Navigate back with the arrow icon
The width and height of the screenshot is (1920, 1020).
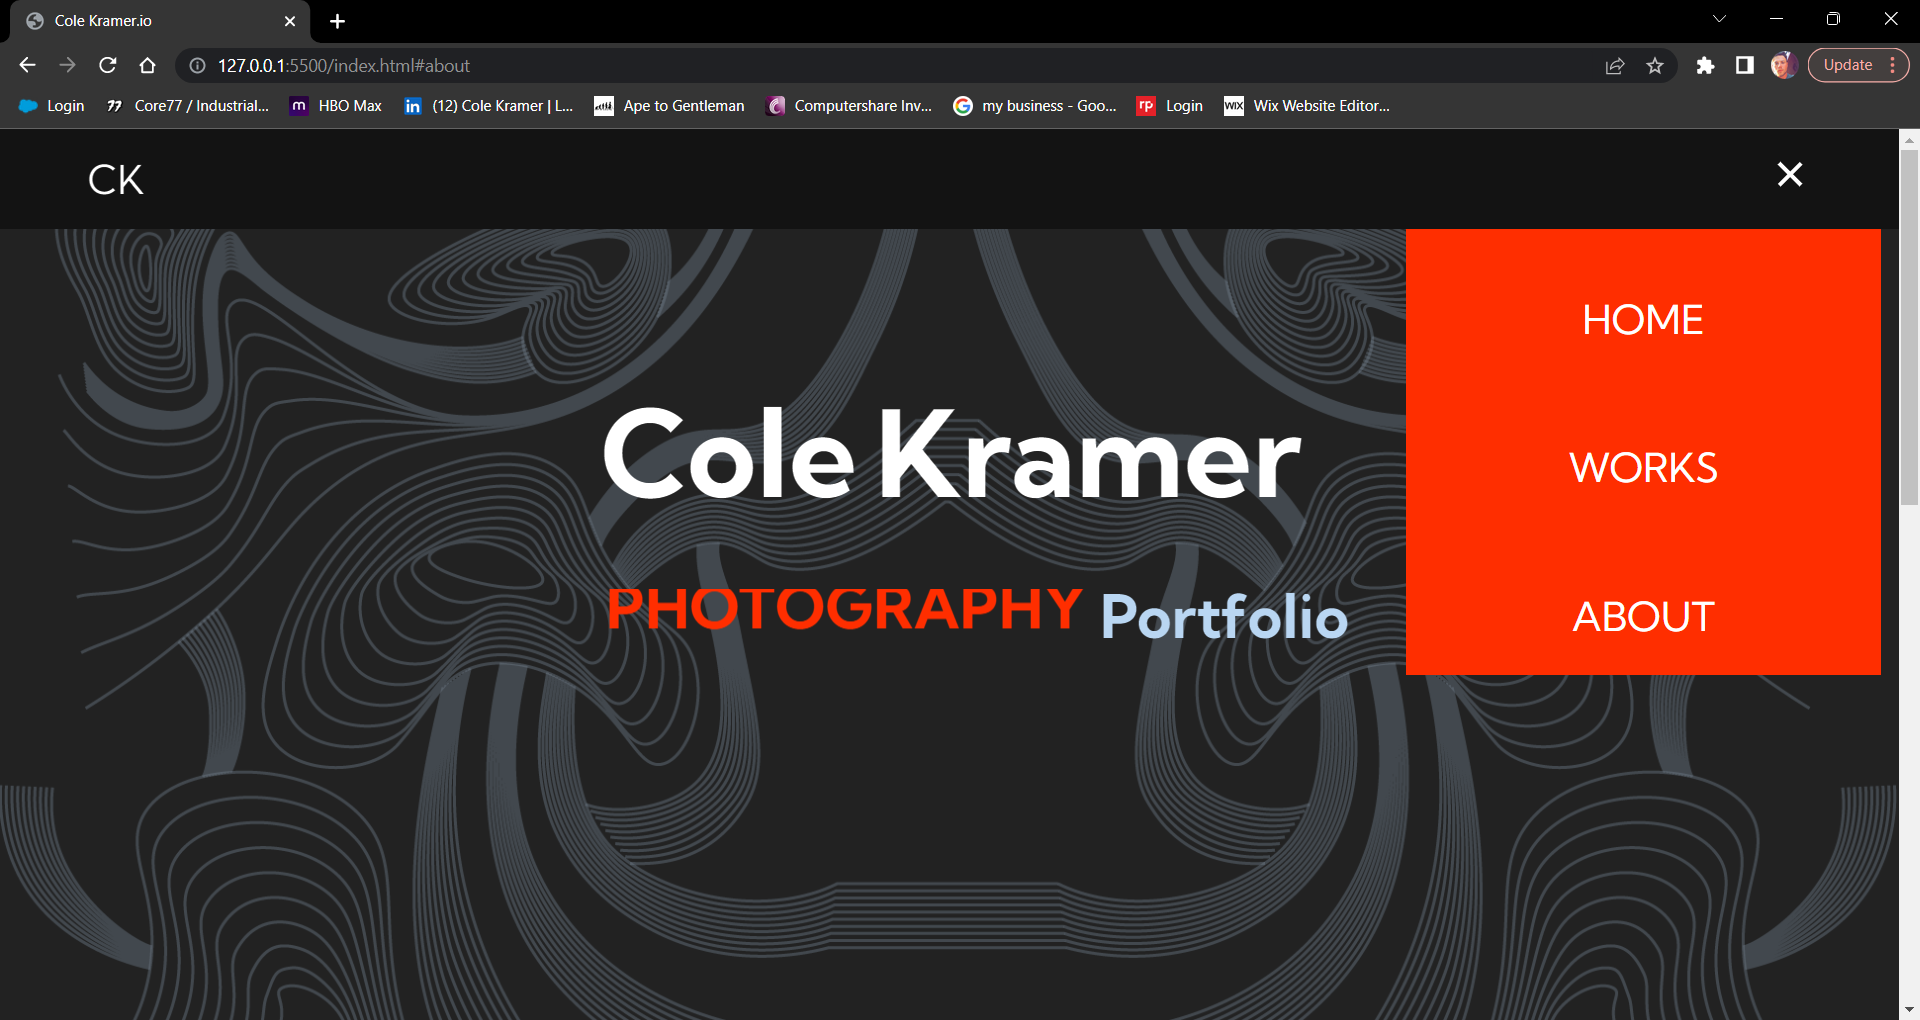pos(27,65)
